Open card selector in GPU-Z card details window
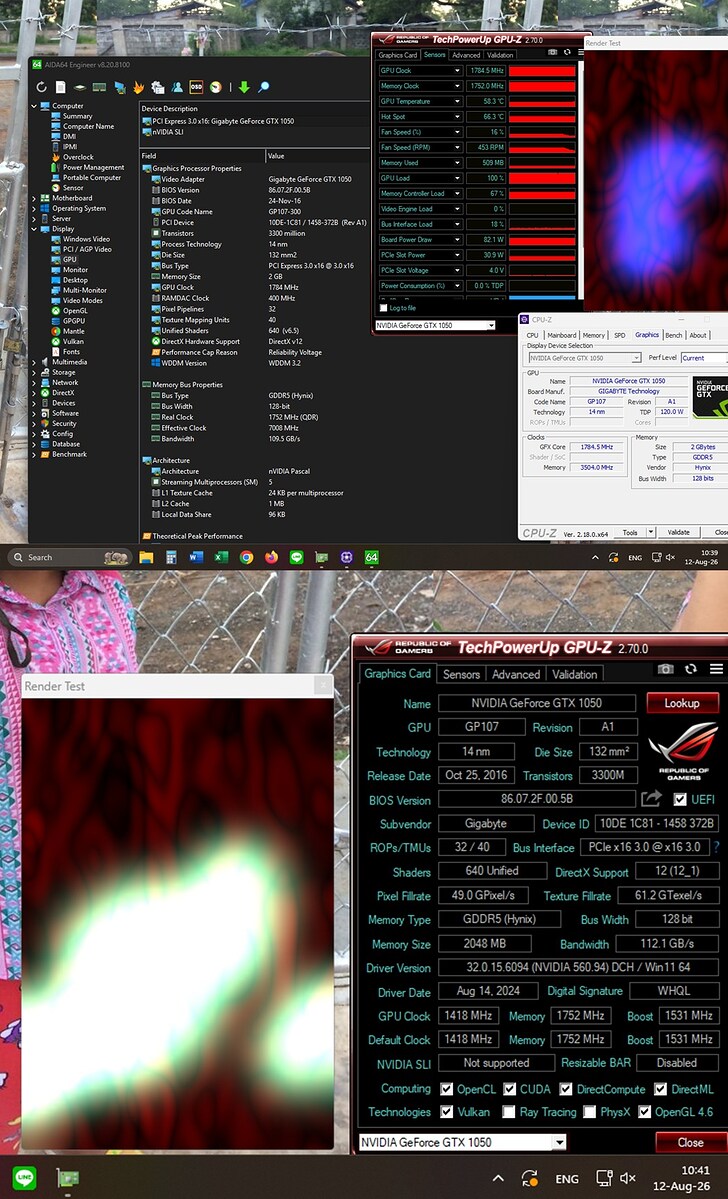Screen dimensions: 728x1199 pyautogui.click(x=463, y=1142)
